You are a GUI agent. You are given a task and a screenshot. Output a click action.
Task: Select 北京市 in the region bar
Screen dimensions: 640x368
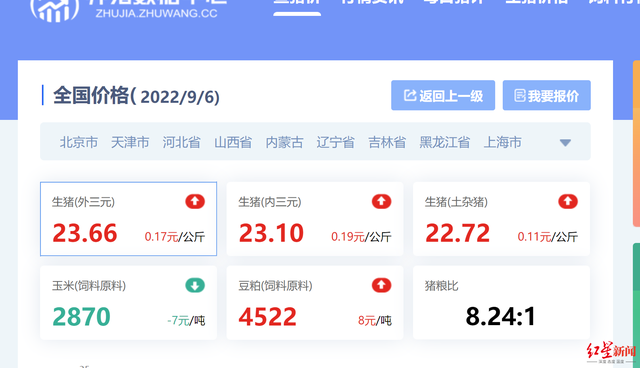(79, 142)
